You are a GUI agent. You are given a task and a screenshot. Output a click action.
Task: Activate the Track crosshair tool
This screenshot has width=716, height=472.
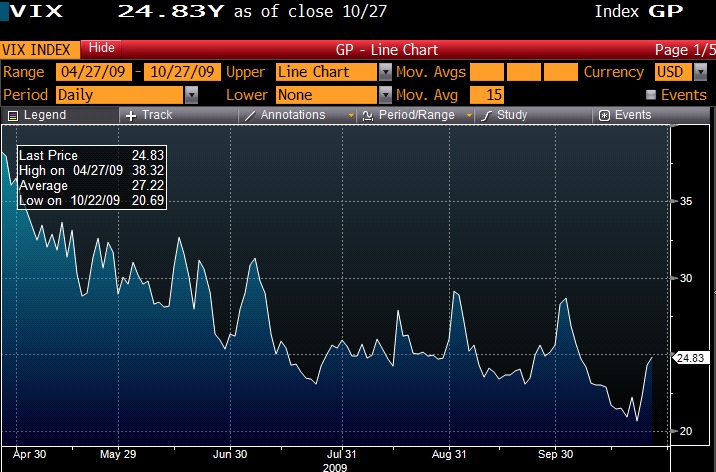coord(131,115)
